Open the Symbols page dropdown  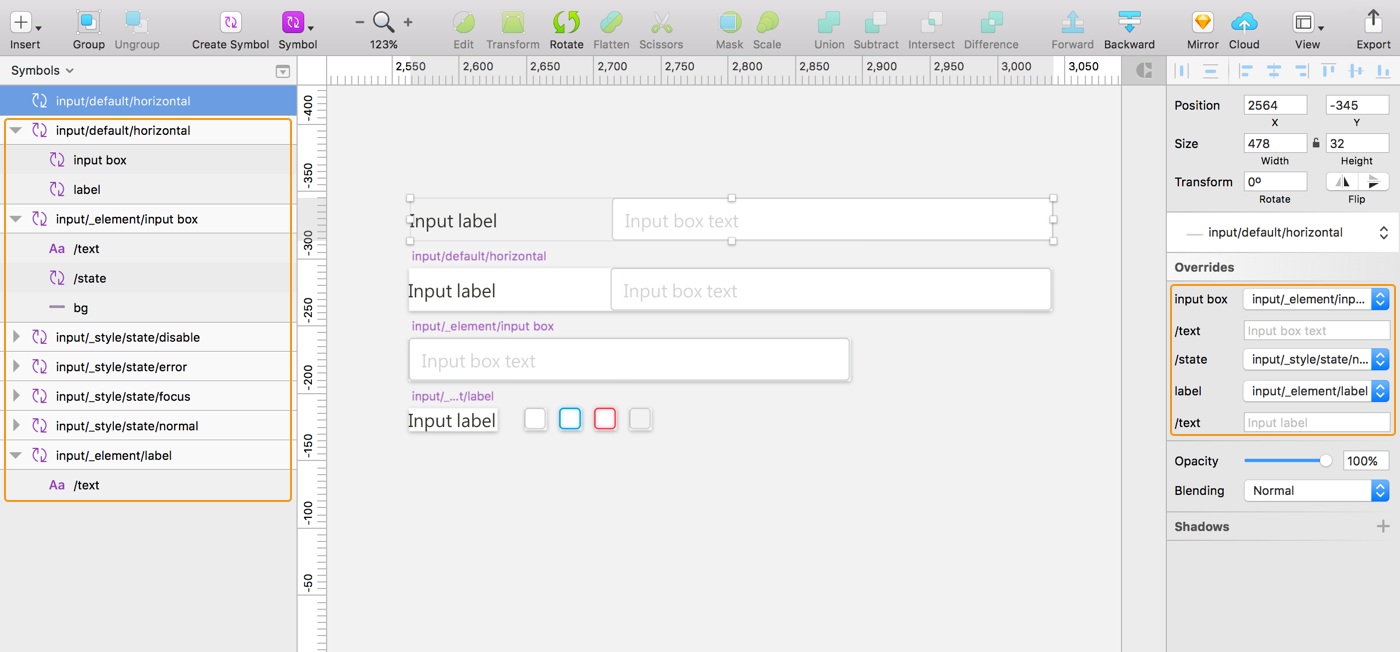point(42,71)
